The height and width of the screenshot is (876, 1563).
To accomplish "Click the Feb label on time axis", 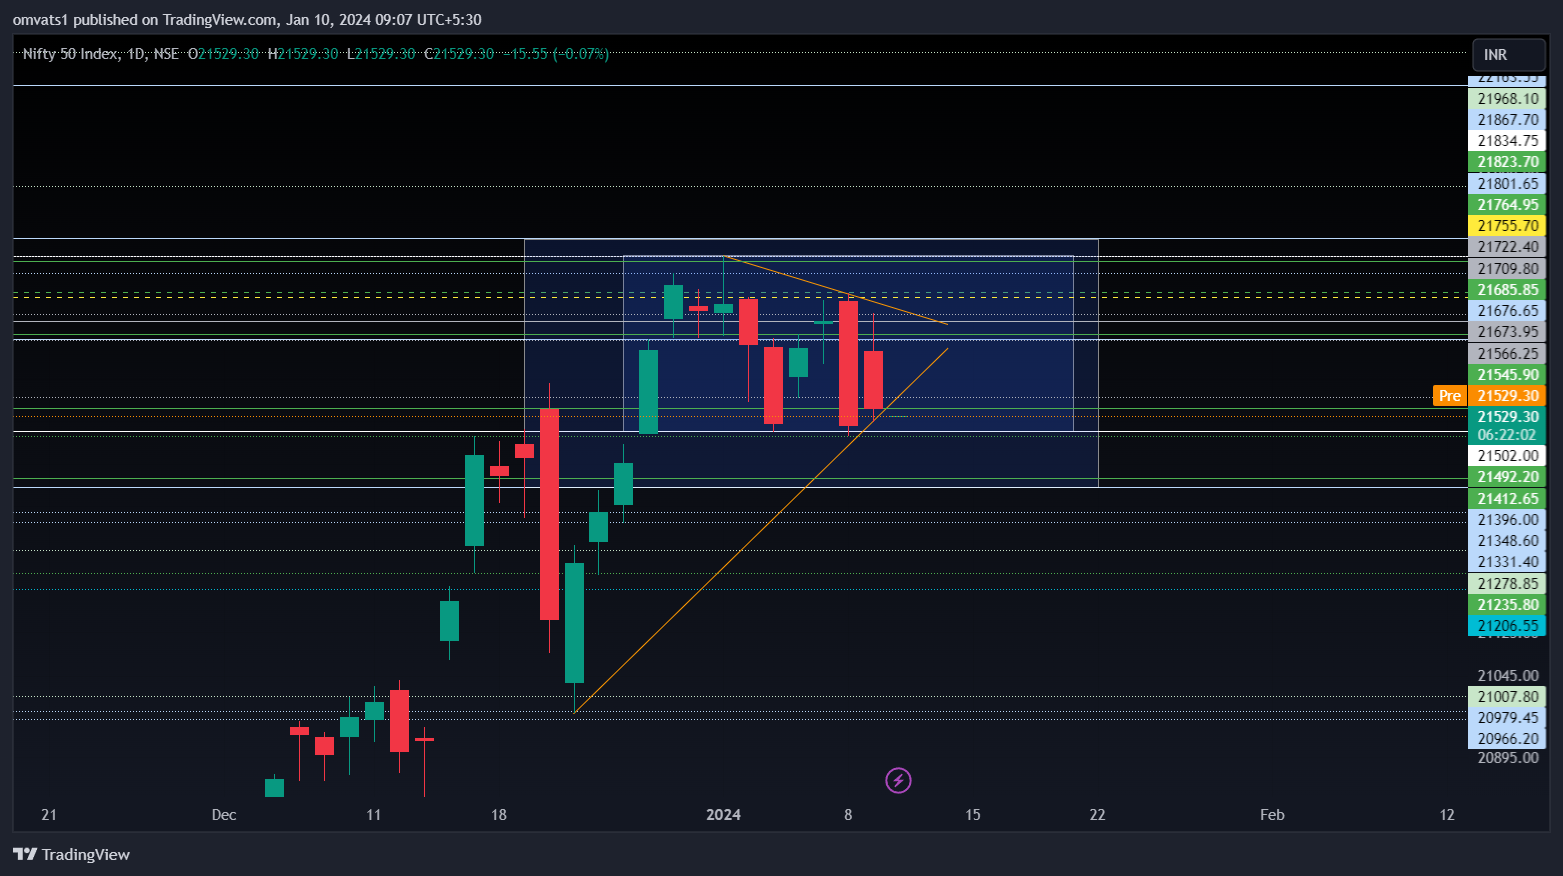I will click(1272, 815).
